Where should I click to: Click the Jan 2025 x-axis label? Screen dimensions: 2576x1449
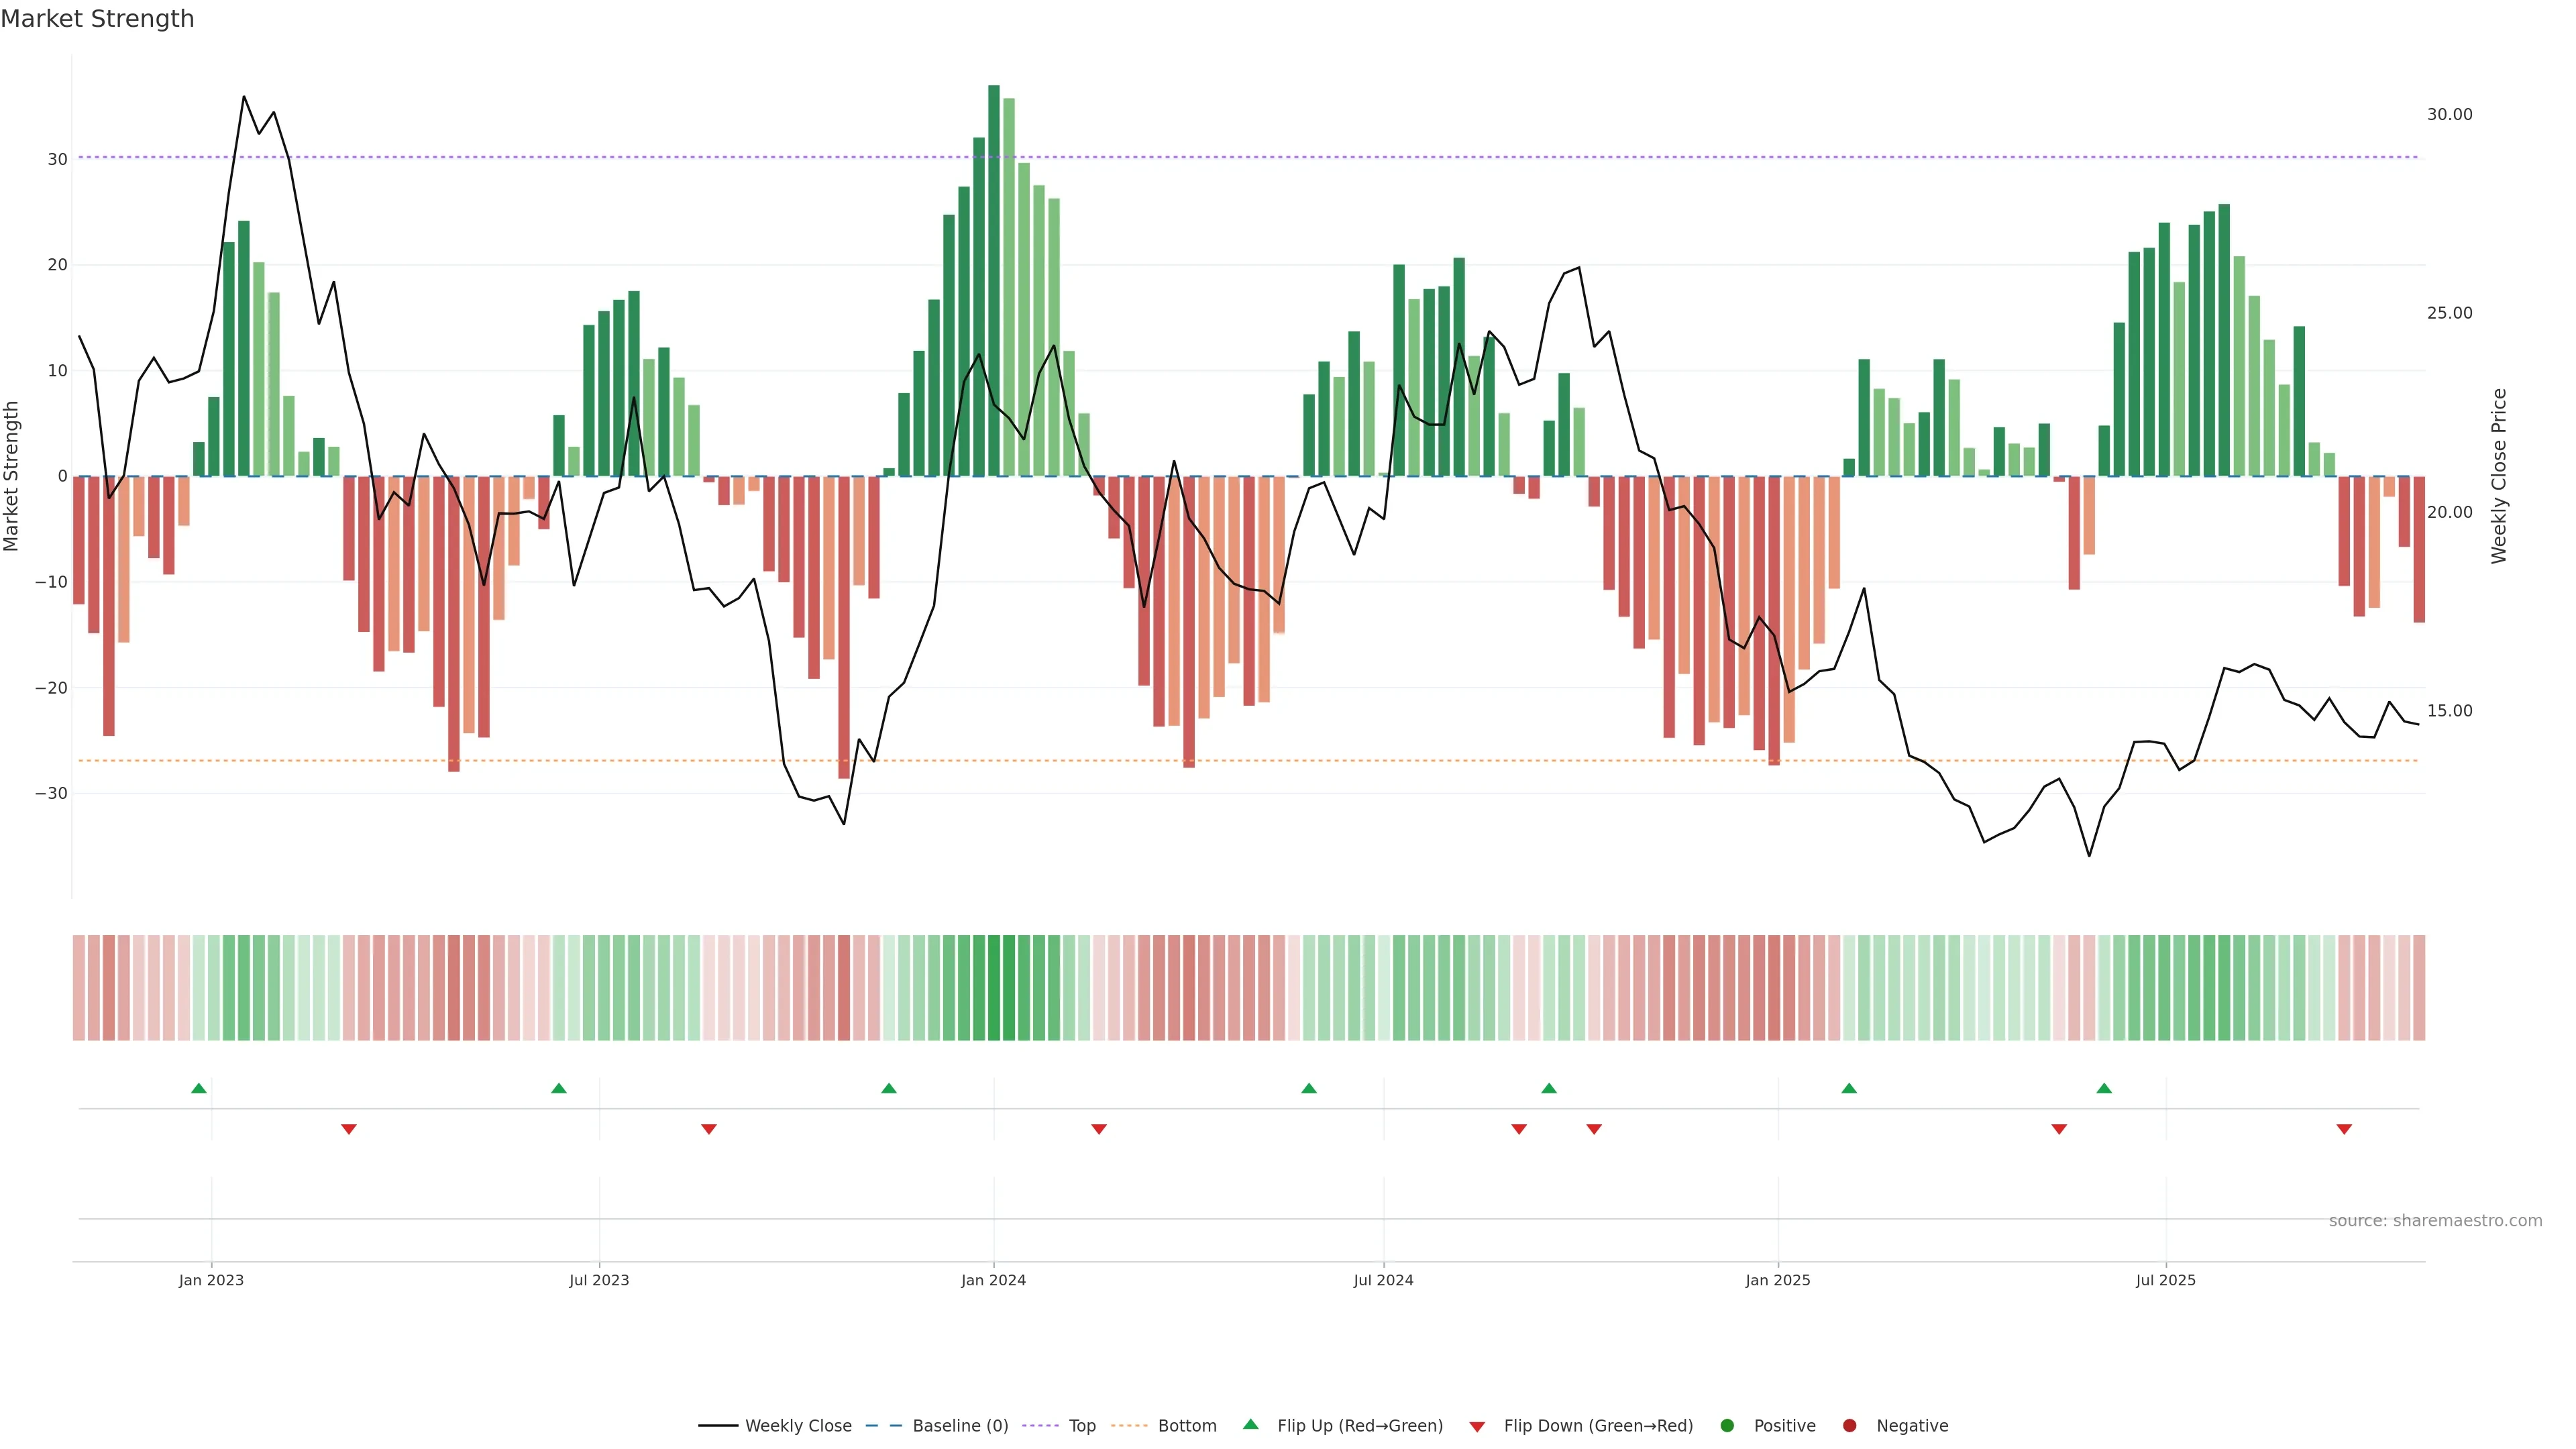(1777, 1280)
